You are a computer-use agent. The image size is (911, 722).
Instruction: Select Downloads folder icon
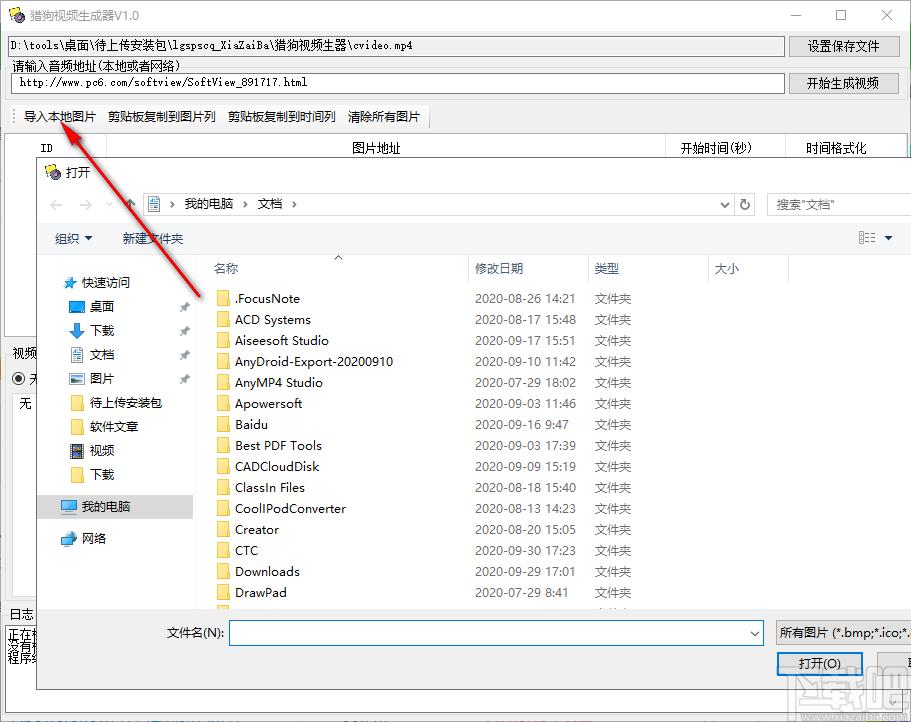tap(223, 571)
